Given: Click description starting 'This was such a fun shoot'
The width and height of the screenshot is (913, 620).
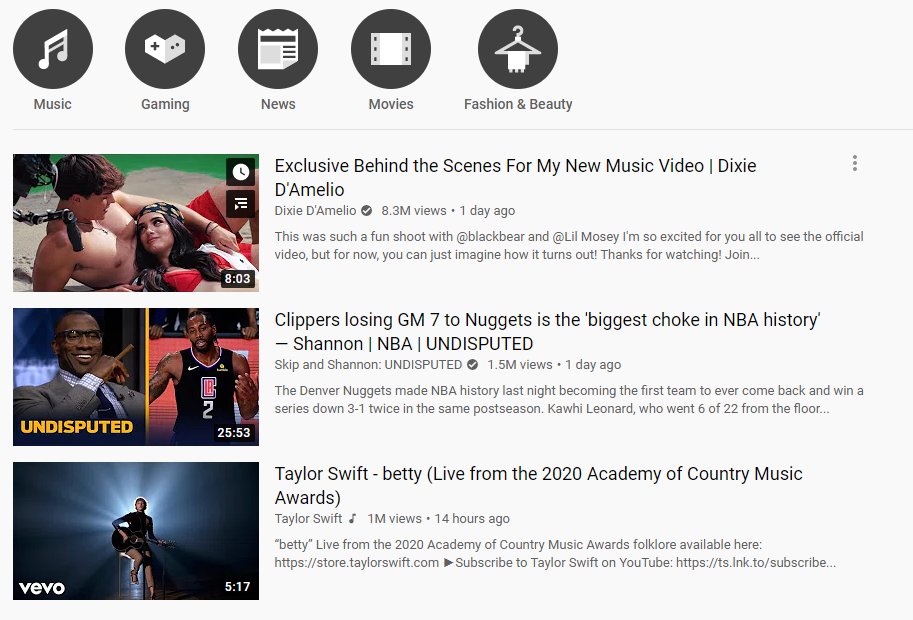Looking at the screenshot, I should pyautogui.click(x=569, y=246).
